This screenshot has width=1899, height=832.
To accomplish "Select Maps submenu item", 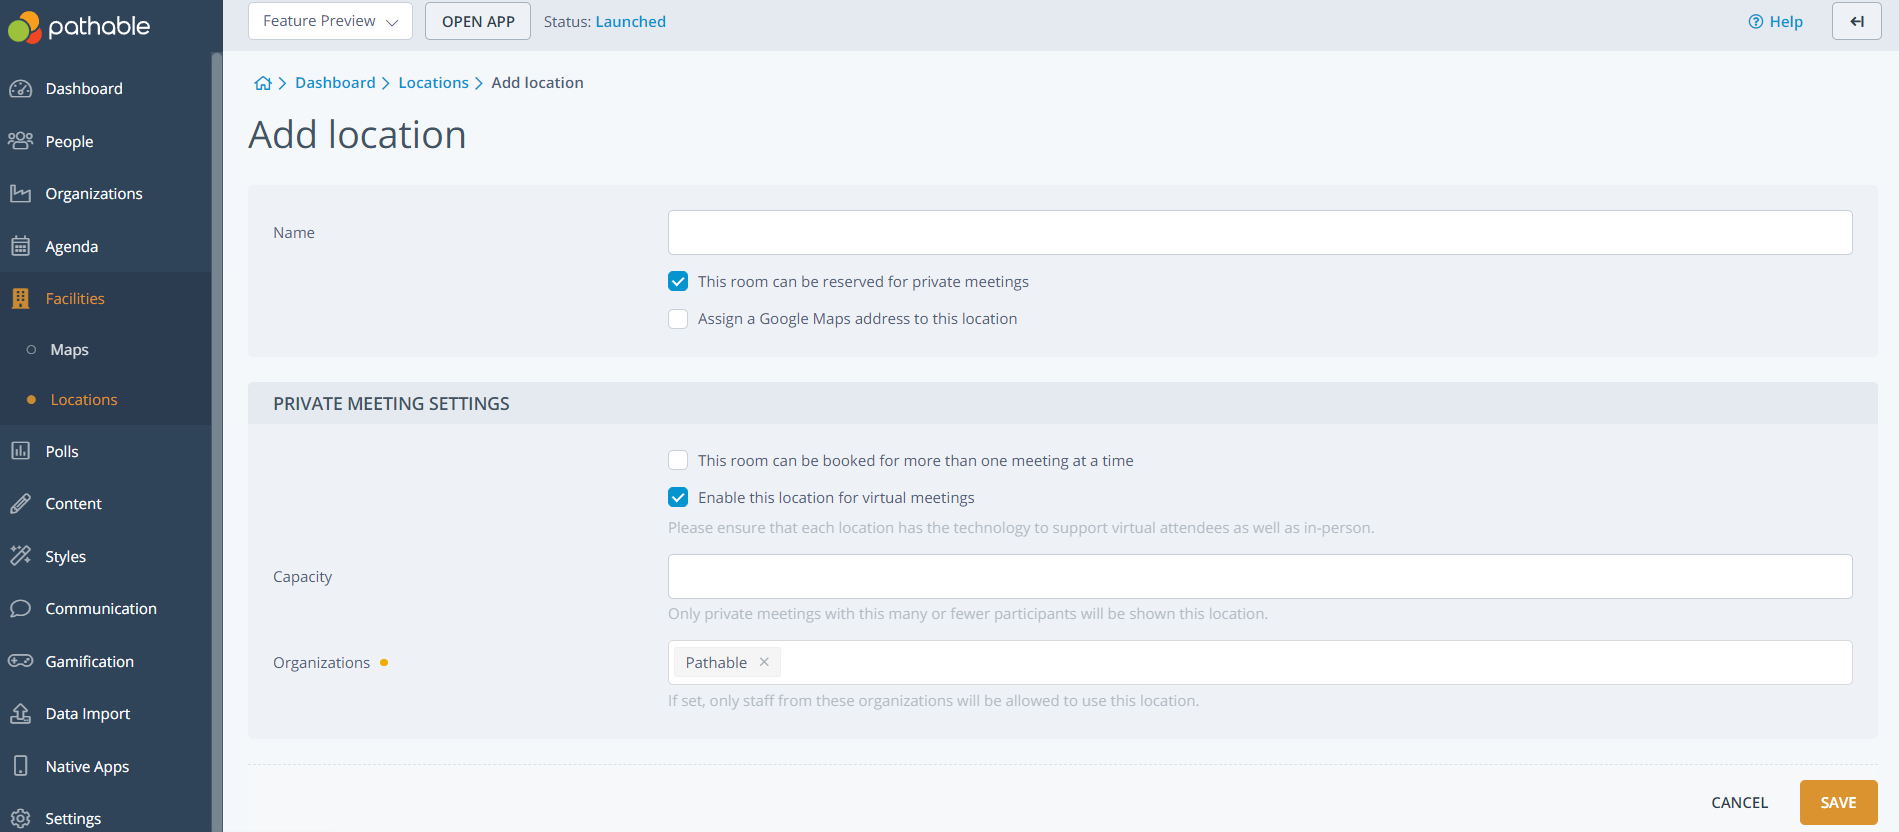I will pyautogui.click(x=69, y=350).
